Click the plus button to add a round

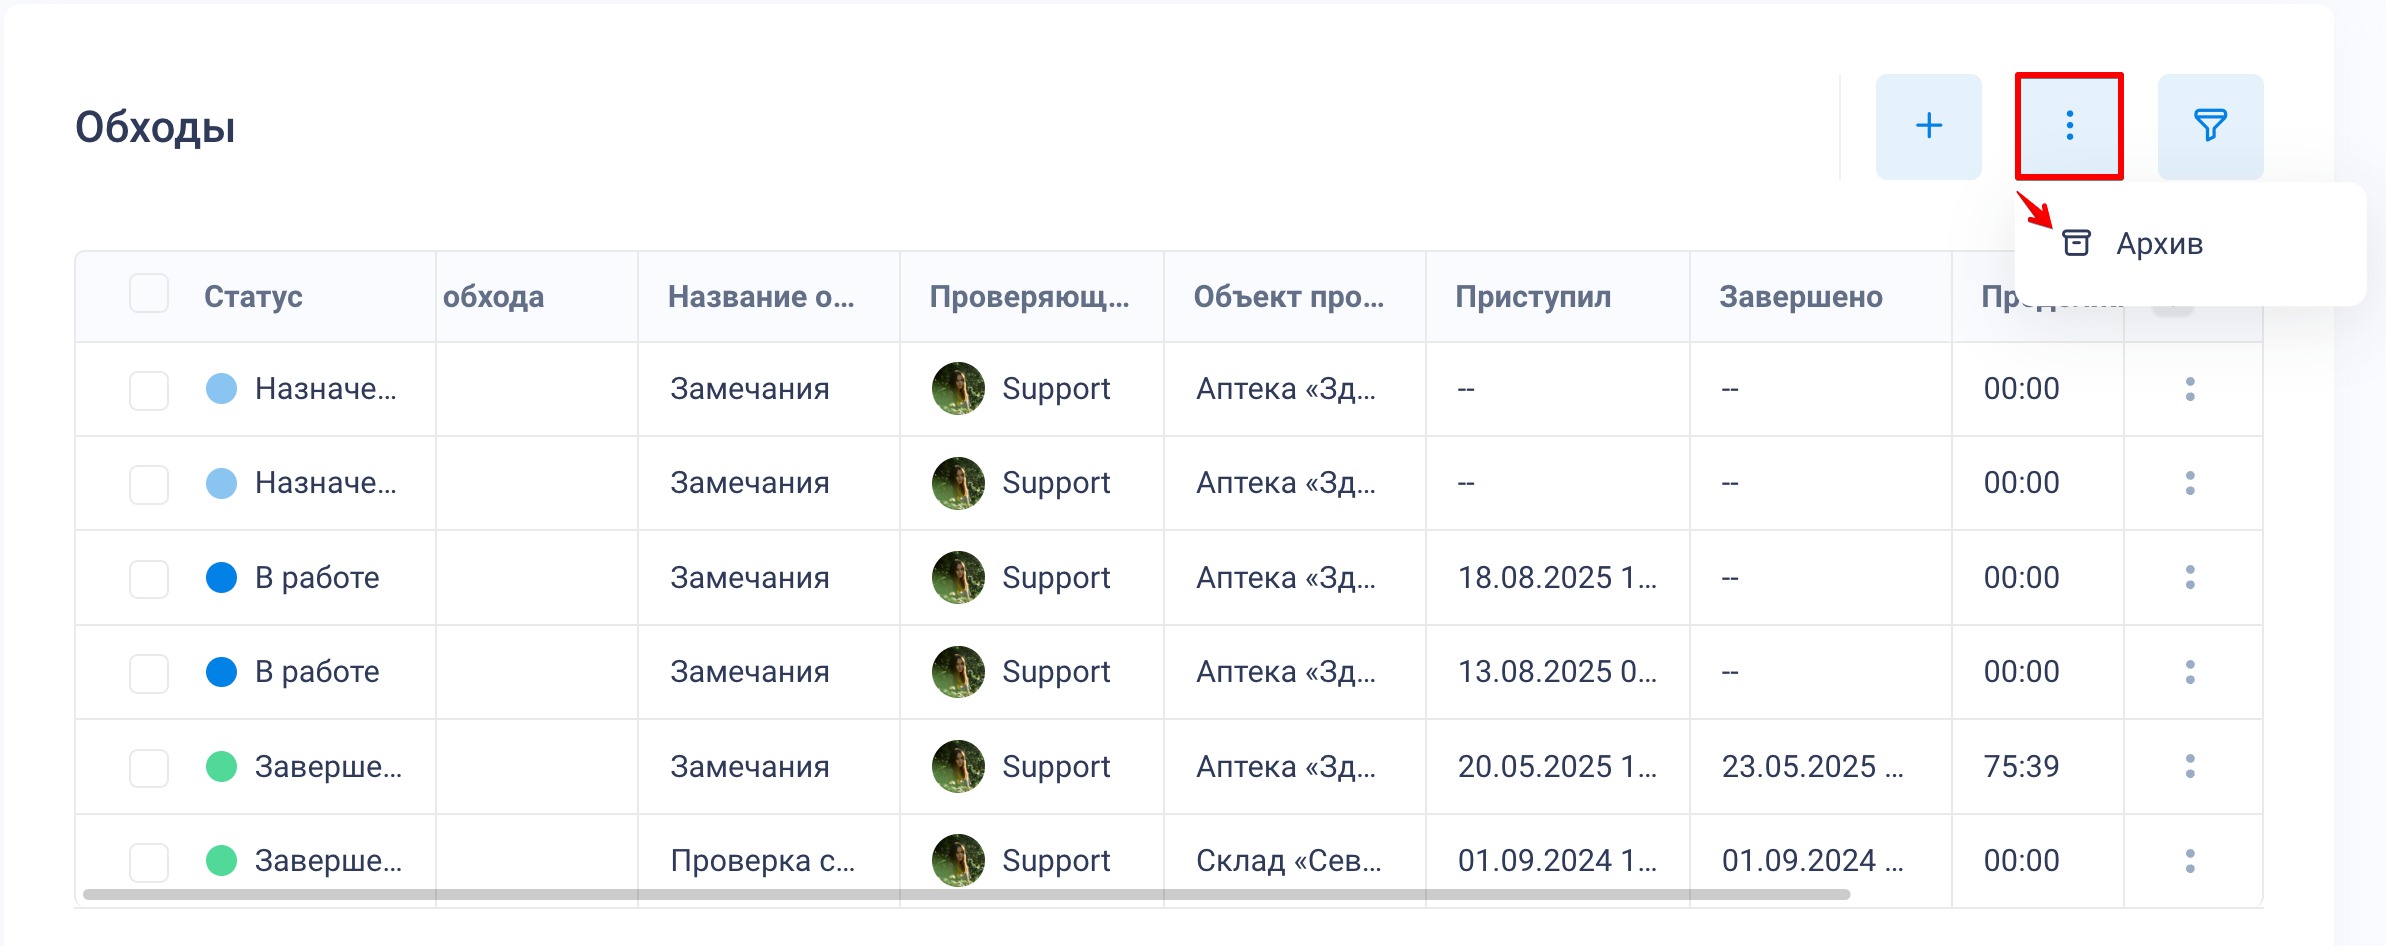tap(1928, 126)
